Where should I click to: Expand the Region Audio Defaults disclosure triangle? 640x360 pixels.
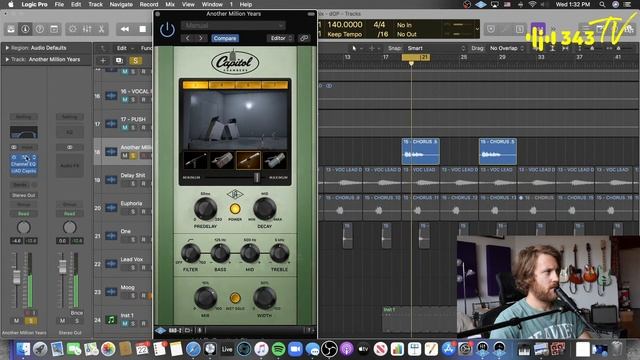7,48
